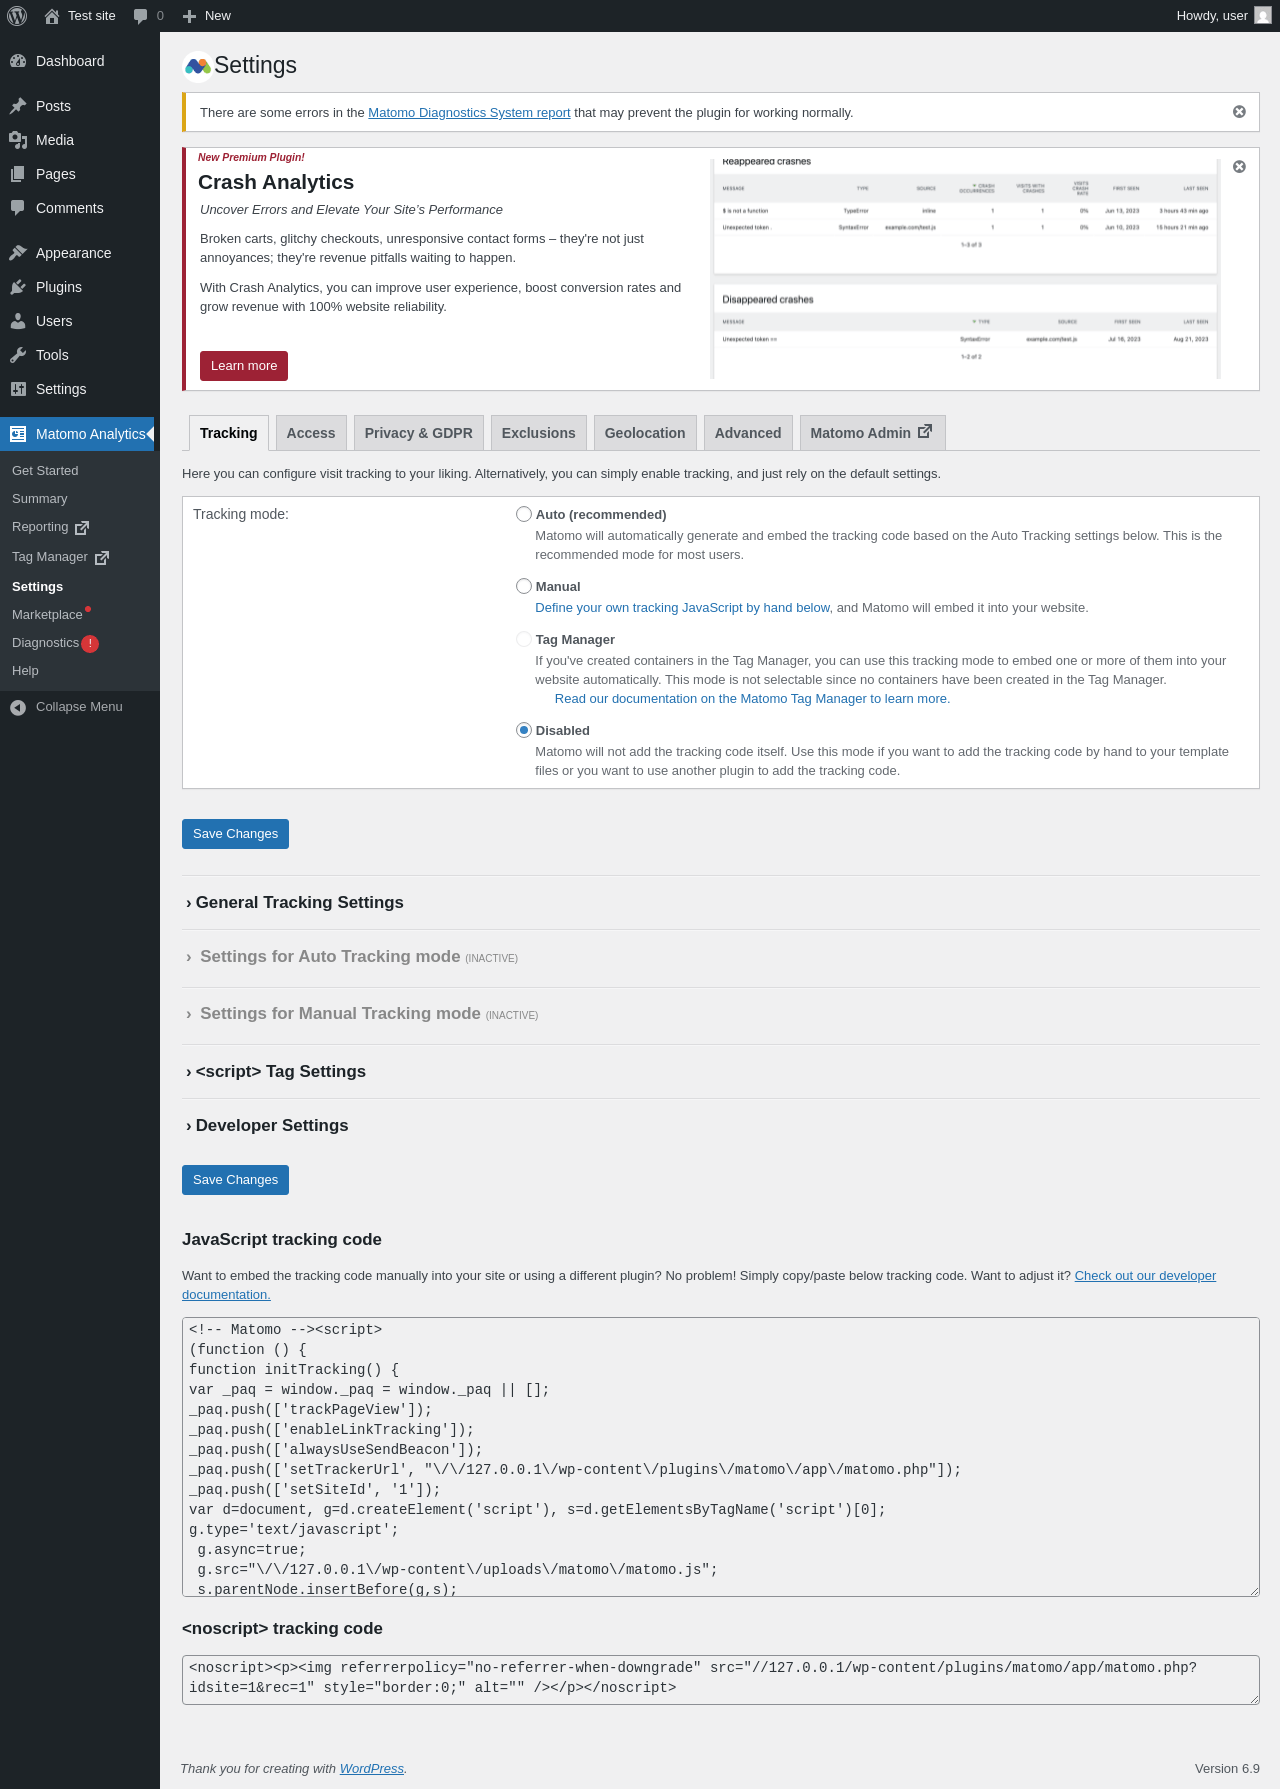
Task: Click the Diagnostics alert badge
Action: pyautogui.click(x=90, y=644)
